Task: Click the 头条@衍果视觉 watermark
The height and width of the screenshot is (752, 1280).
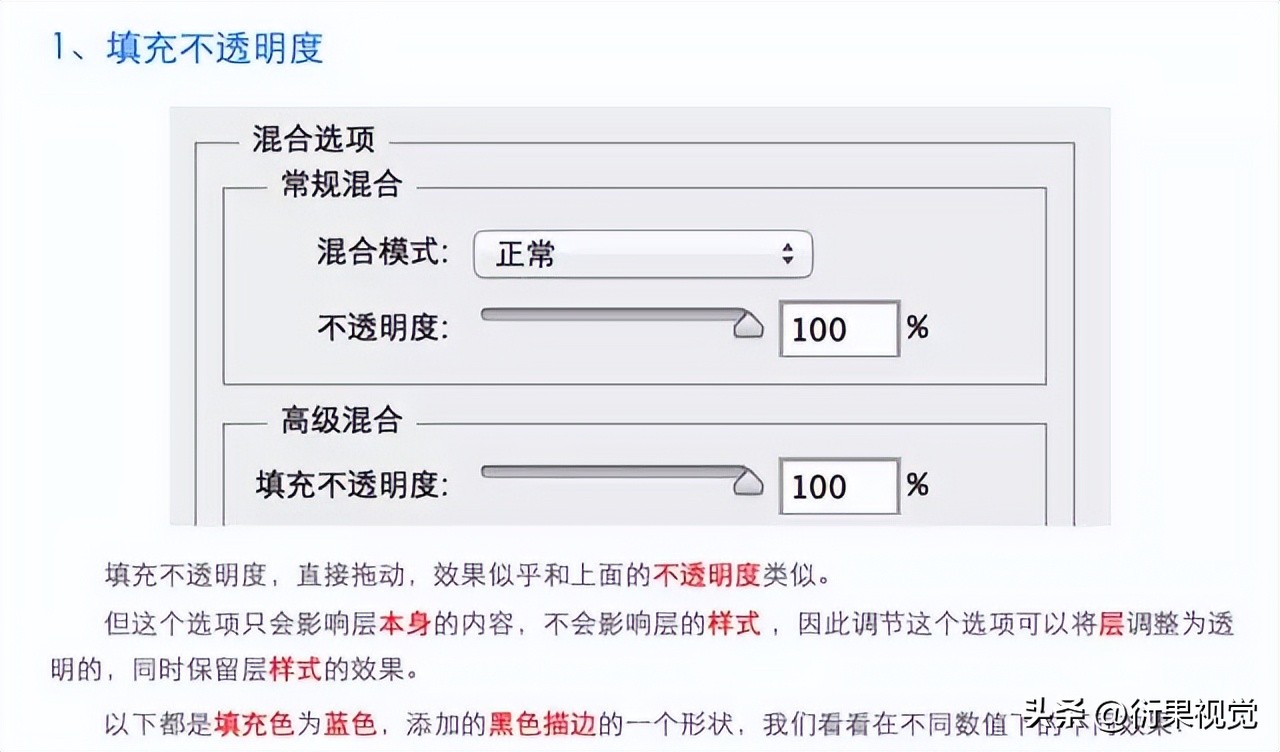Action: pyautogui.click(x=1140, y=716)
